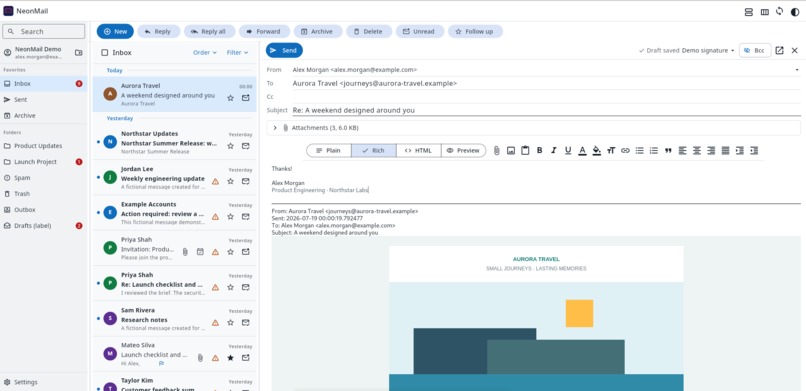Click the Delete button
This screenshot has width=806, height=391.
tap(369, 31)
